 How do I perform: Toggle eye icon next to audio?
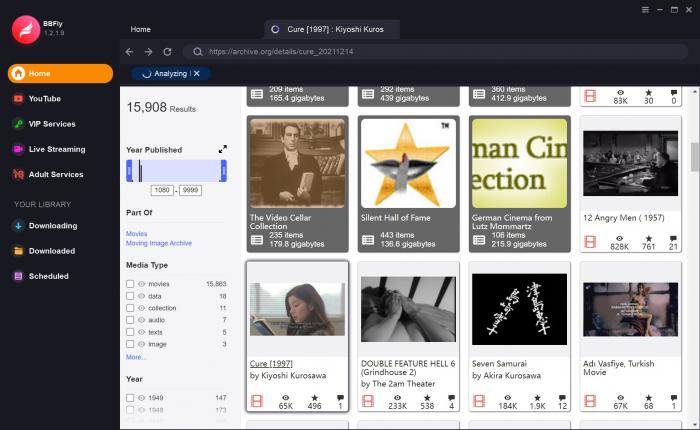(x=142, y=320)
